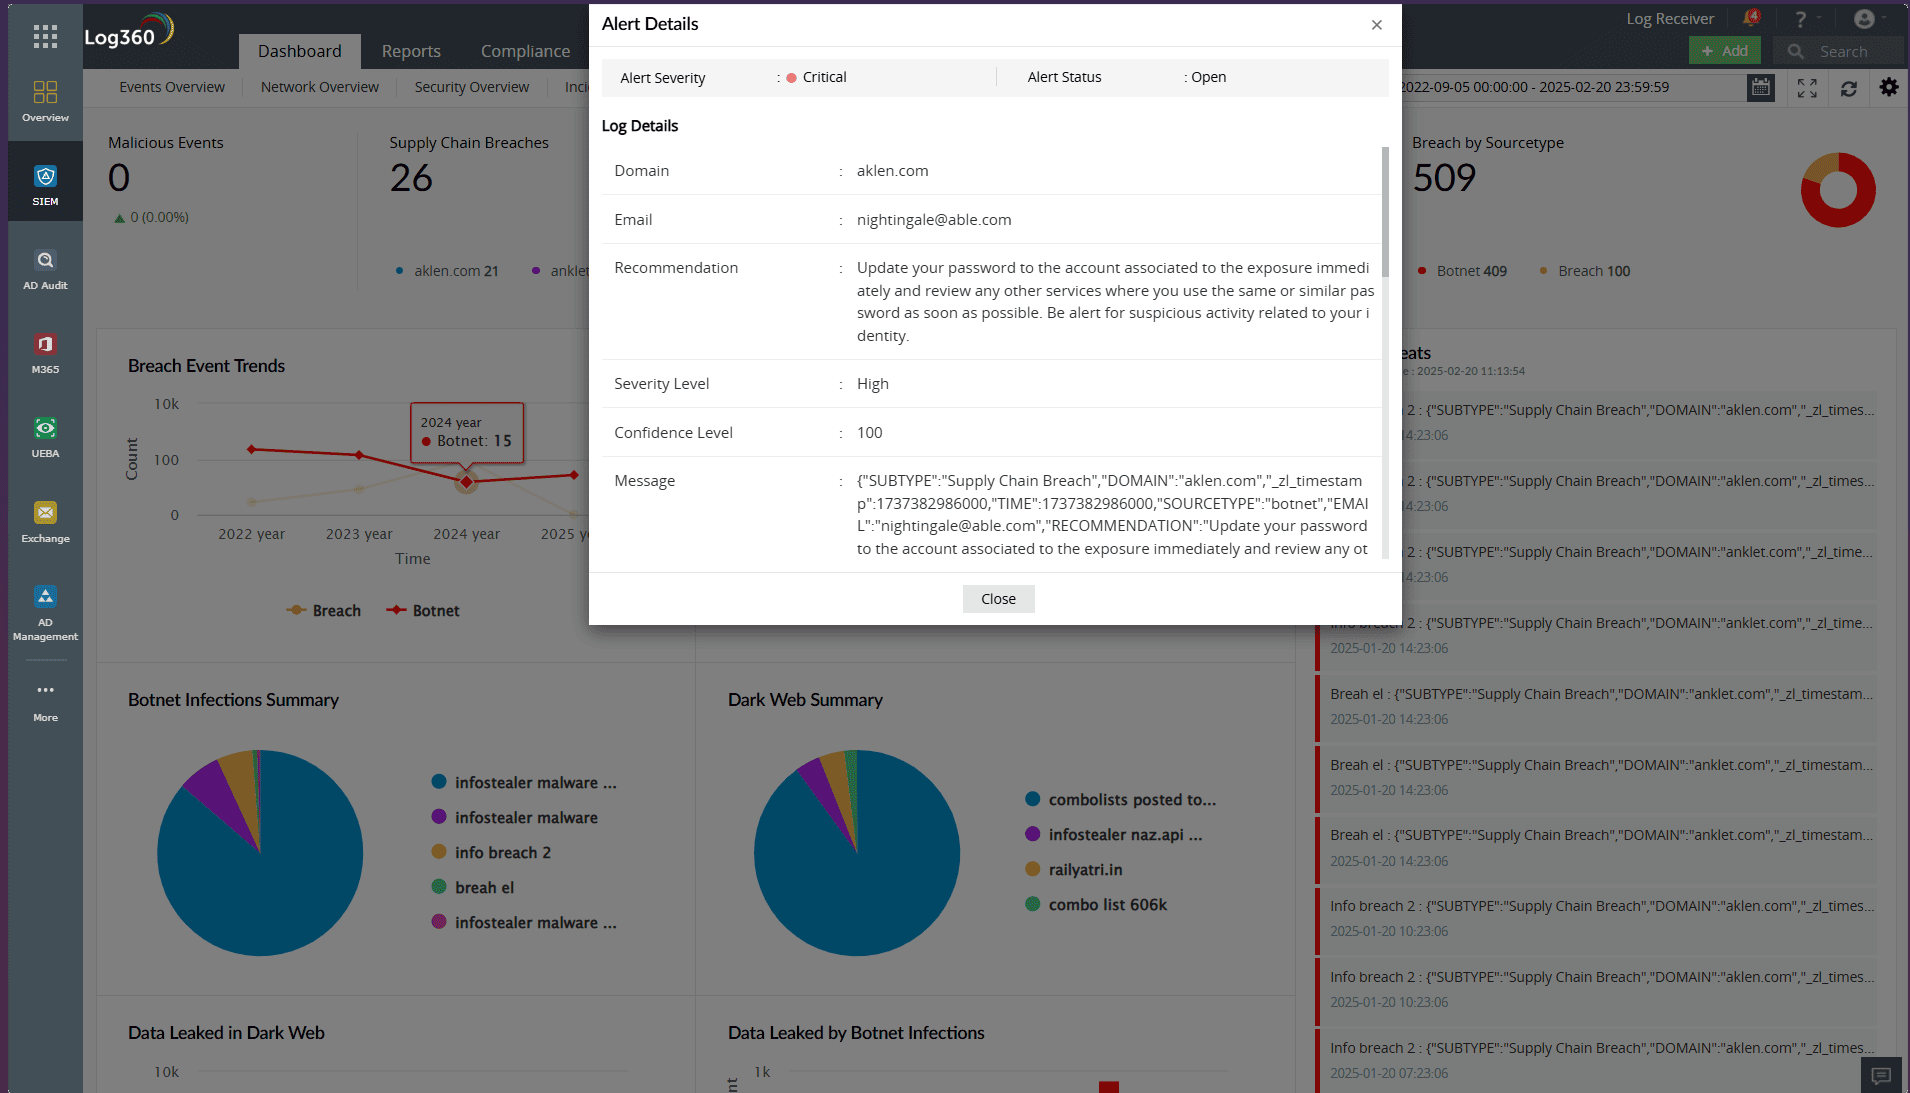Image resolution: width=1910 pixels, height=1093 pixels.
Task: Open dashboard settings via the gear icon
Action: [1889, 87]
